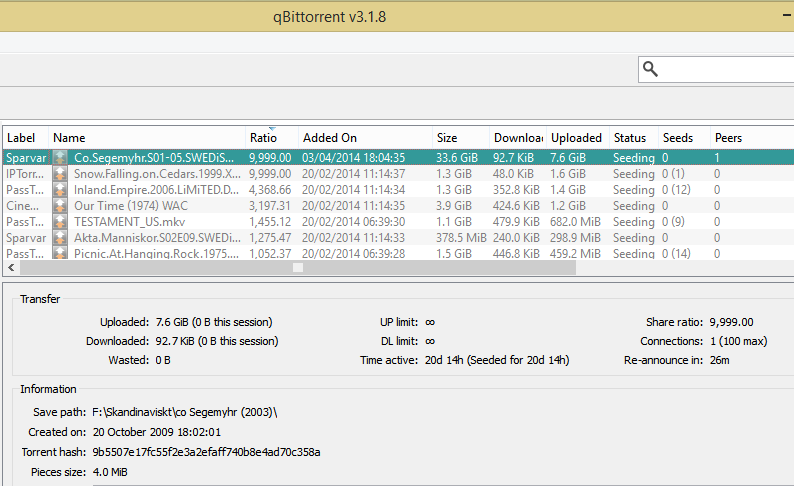Sort torrents by Name column header
794x486 pixels.
[147, 138]
